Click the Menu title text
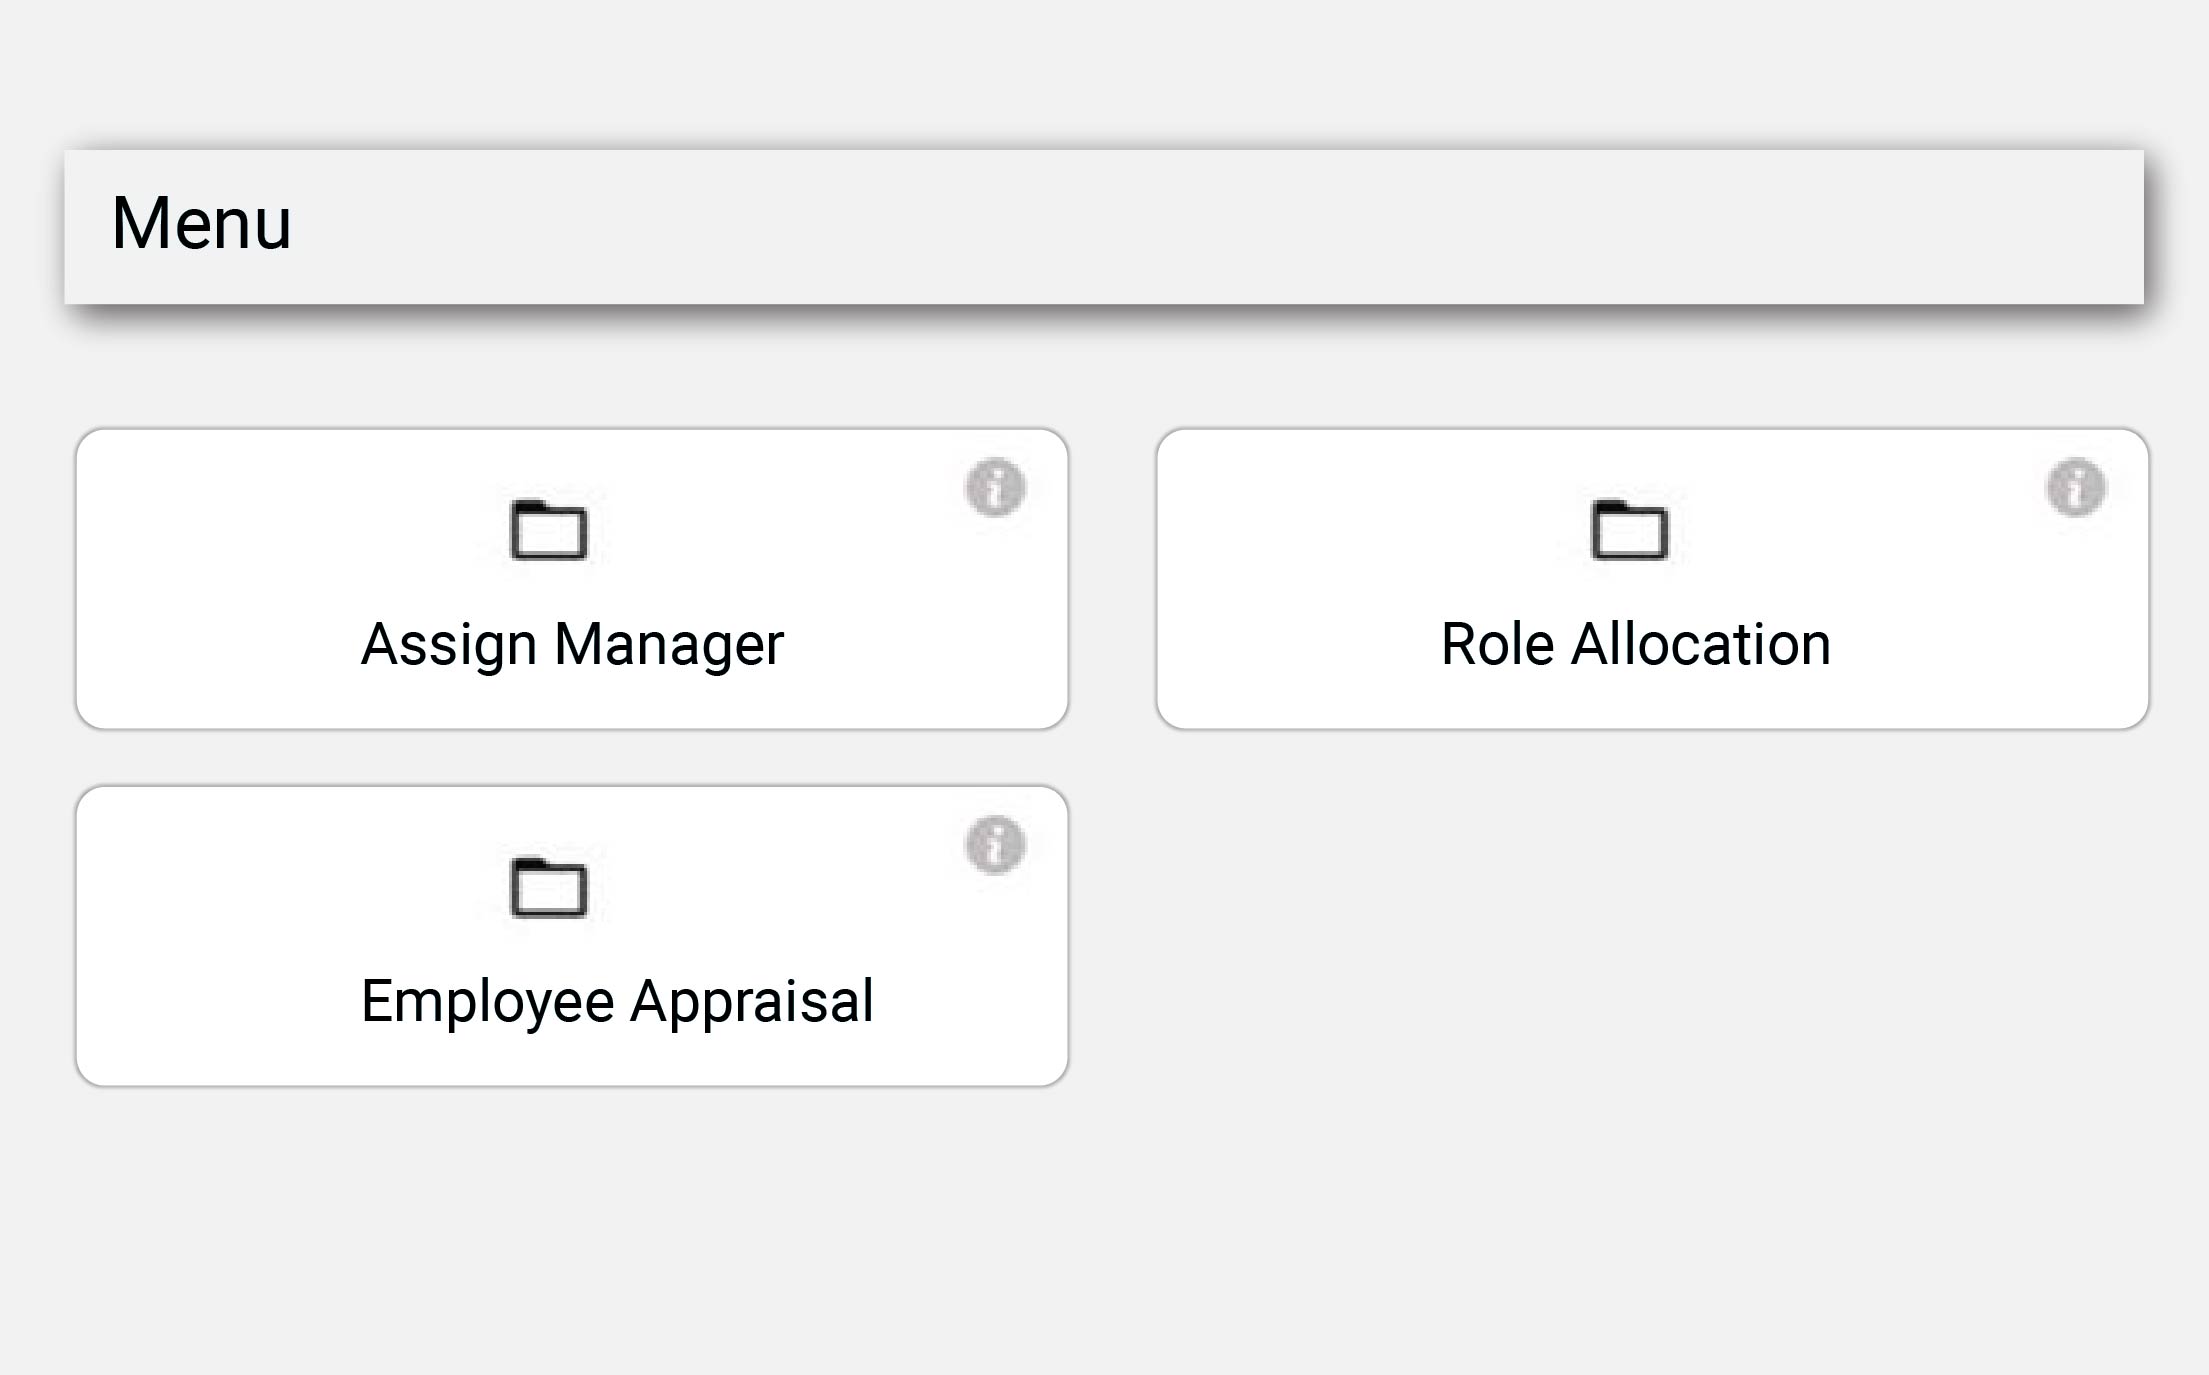 point(200,224)
